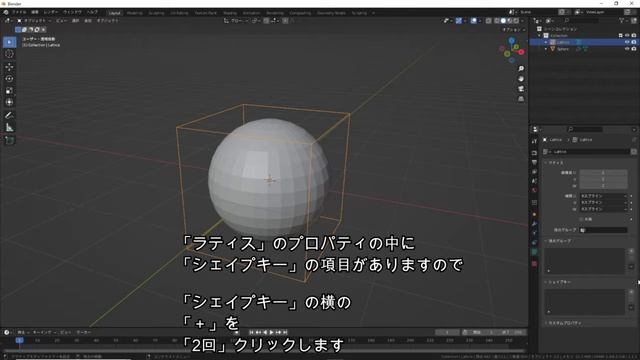Viewport: 640px width, 360px height.
Task: Select the Scale tool in the toolbar
Action: (x=9, y=91)
